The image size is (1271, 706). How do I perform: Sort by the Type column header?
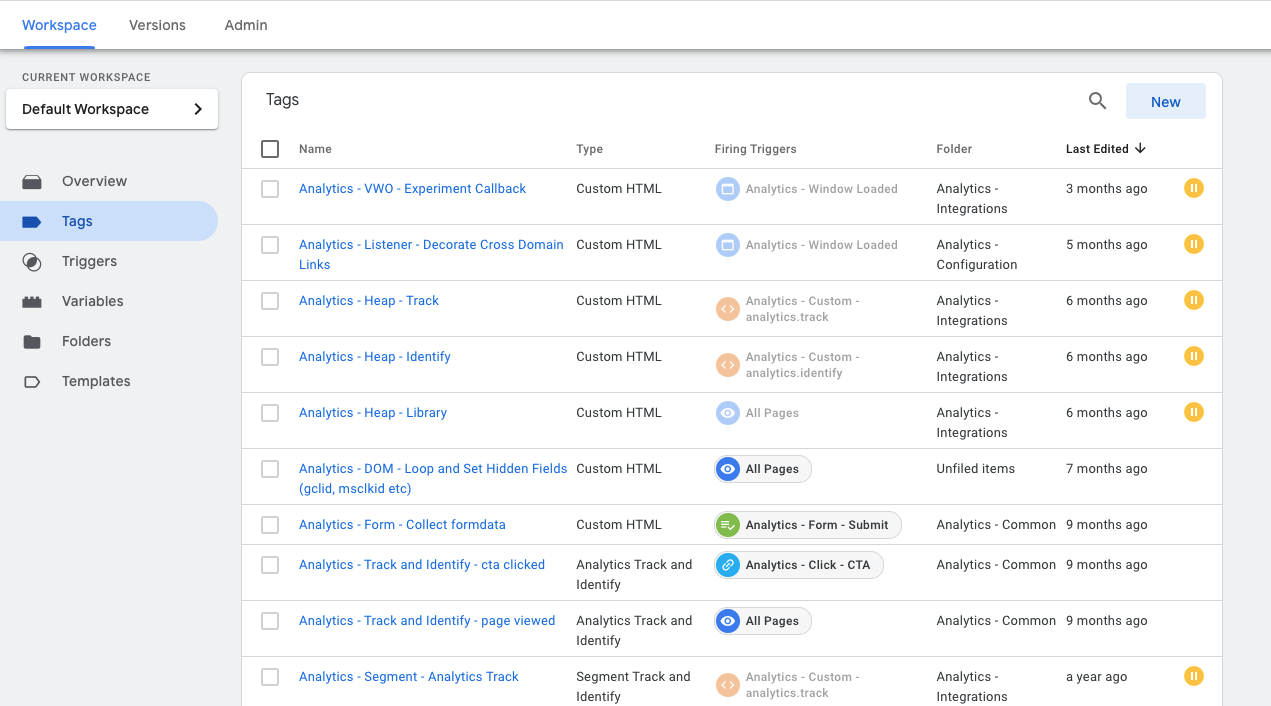(590, 149)
